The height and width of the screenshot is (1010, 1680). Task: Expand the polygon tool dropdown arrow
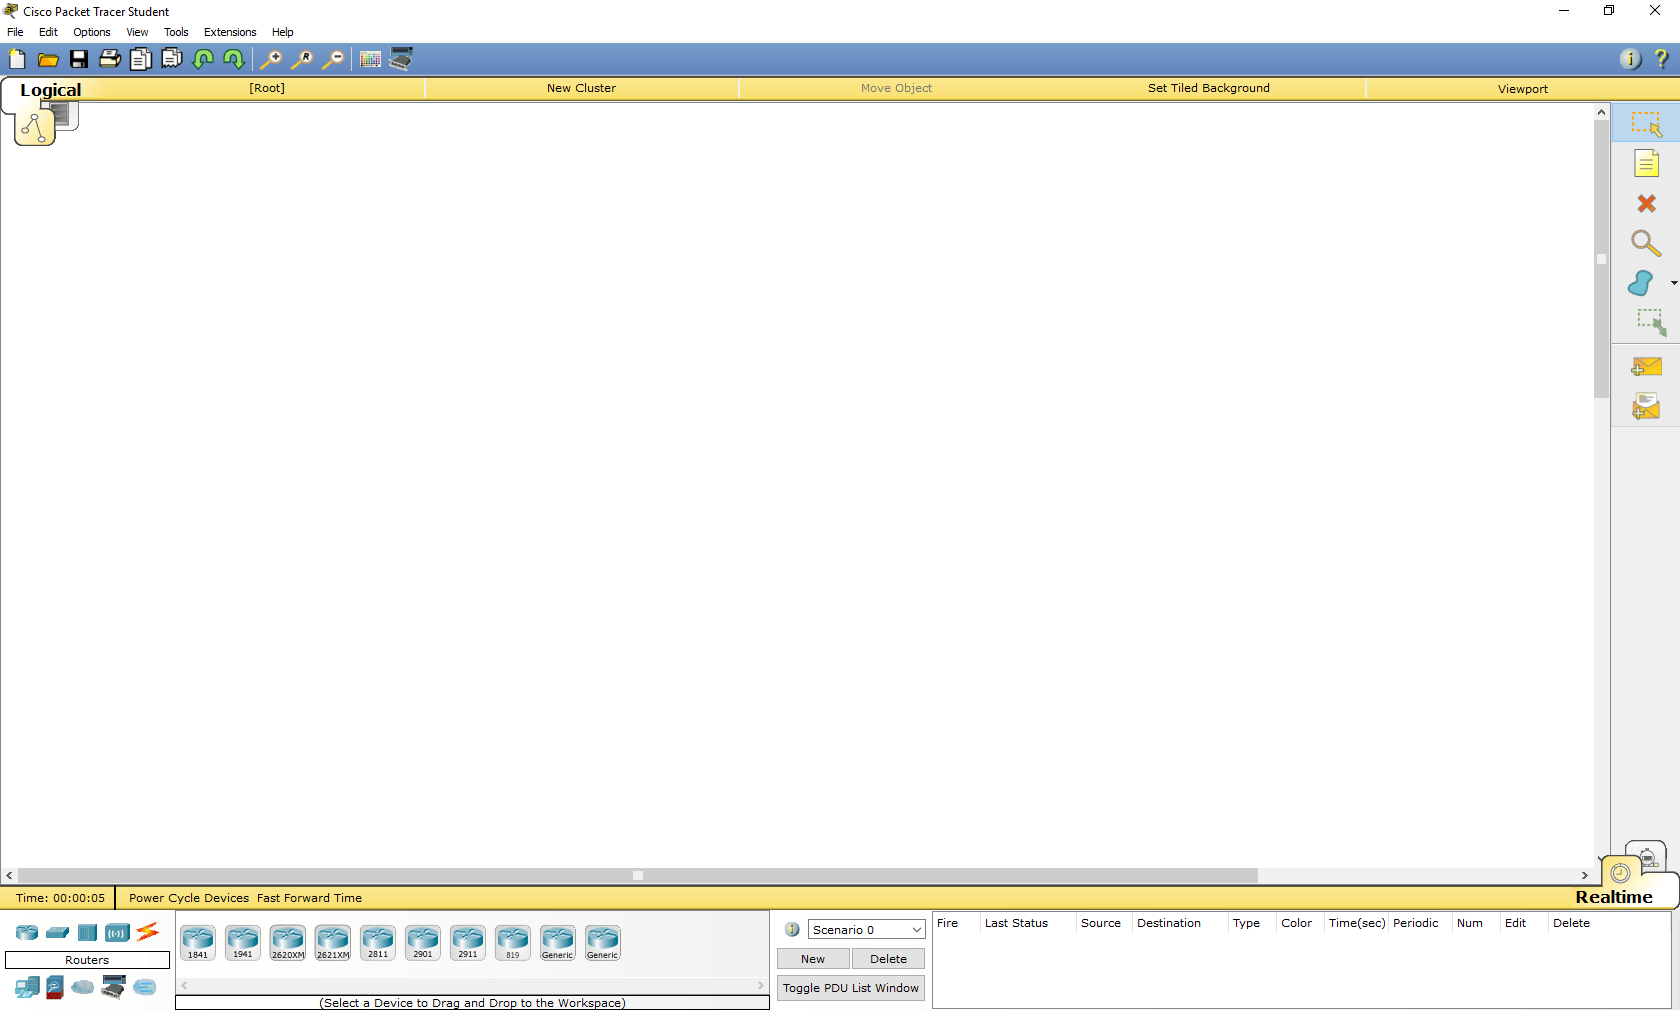pyautogui.click(x=1674, y=283)
